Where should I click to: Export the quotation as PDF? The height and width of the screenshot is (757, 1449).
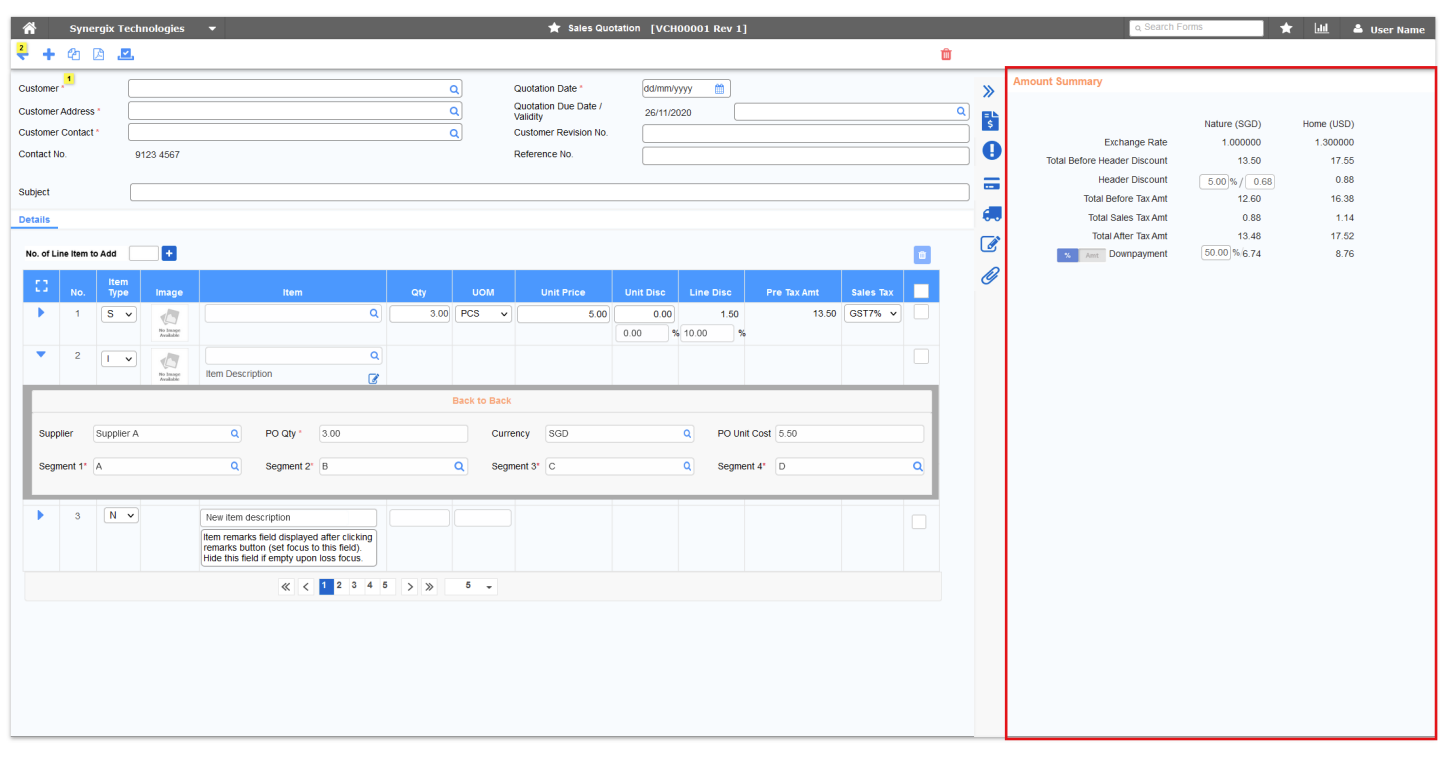coord(98,55)
